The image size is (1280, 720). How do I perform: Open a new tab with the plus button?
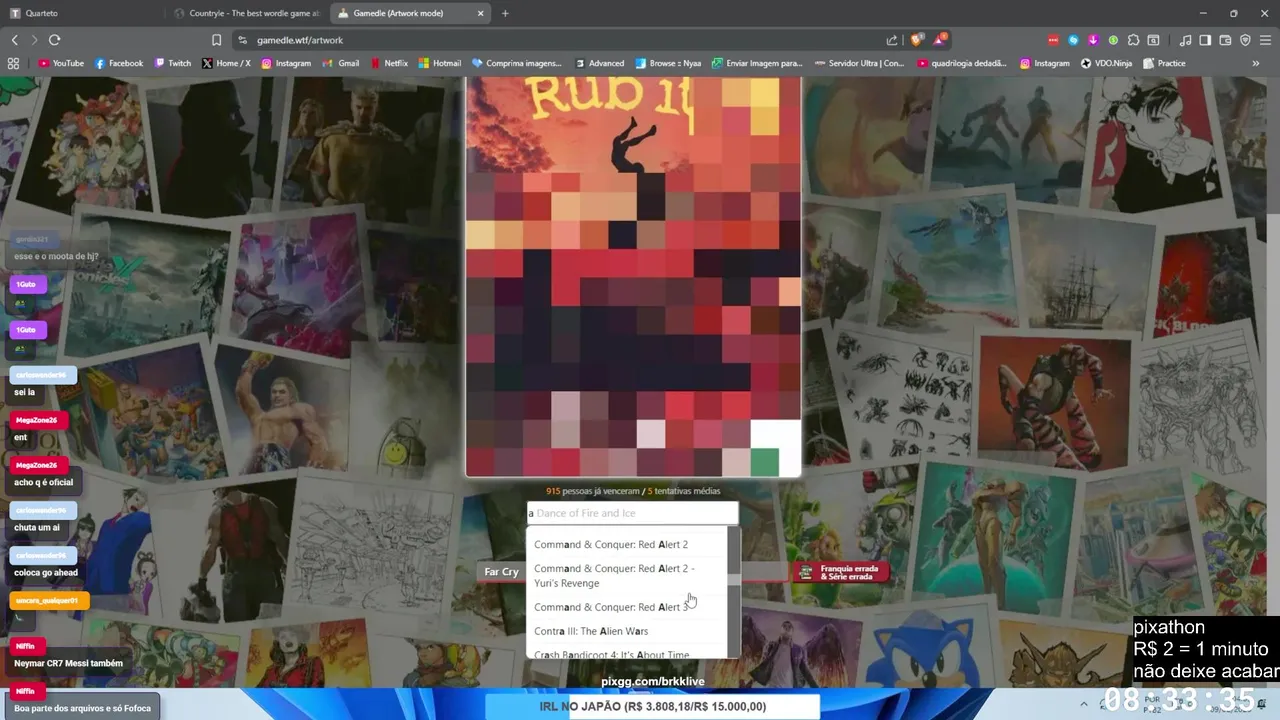[505, 13]
